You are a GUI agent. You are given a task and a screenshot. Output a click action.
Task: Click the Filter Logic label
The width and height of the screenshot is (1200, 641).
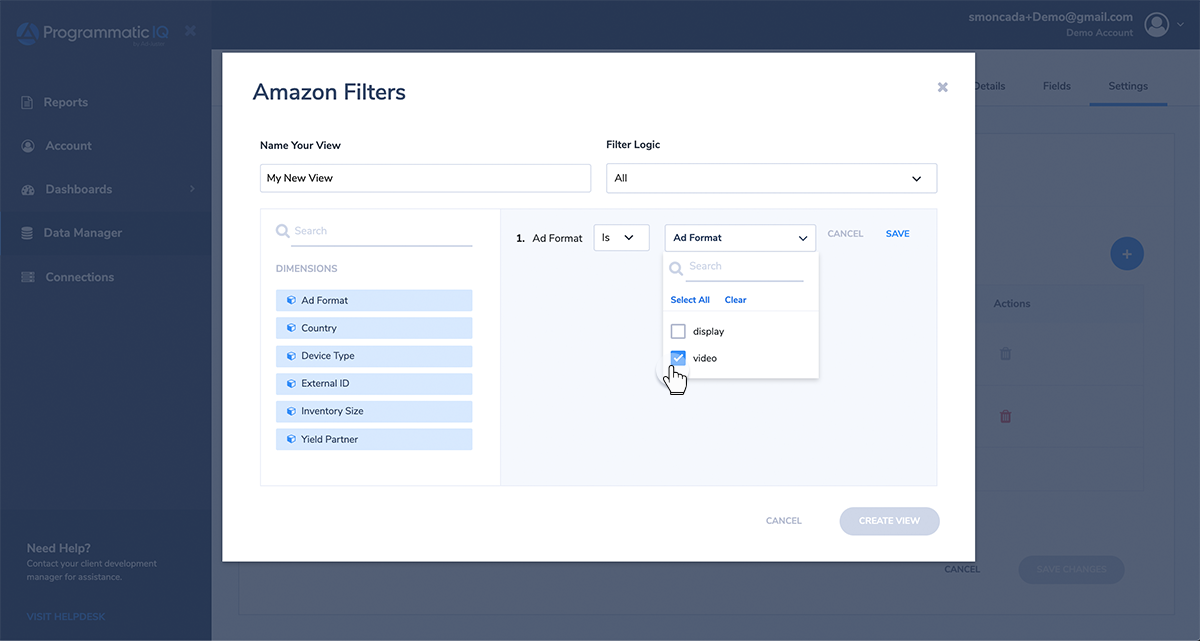(634, 145)
